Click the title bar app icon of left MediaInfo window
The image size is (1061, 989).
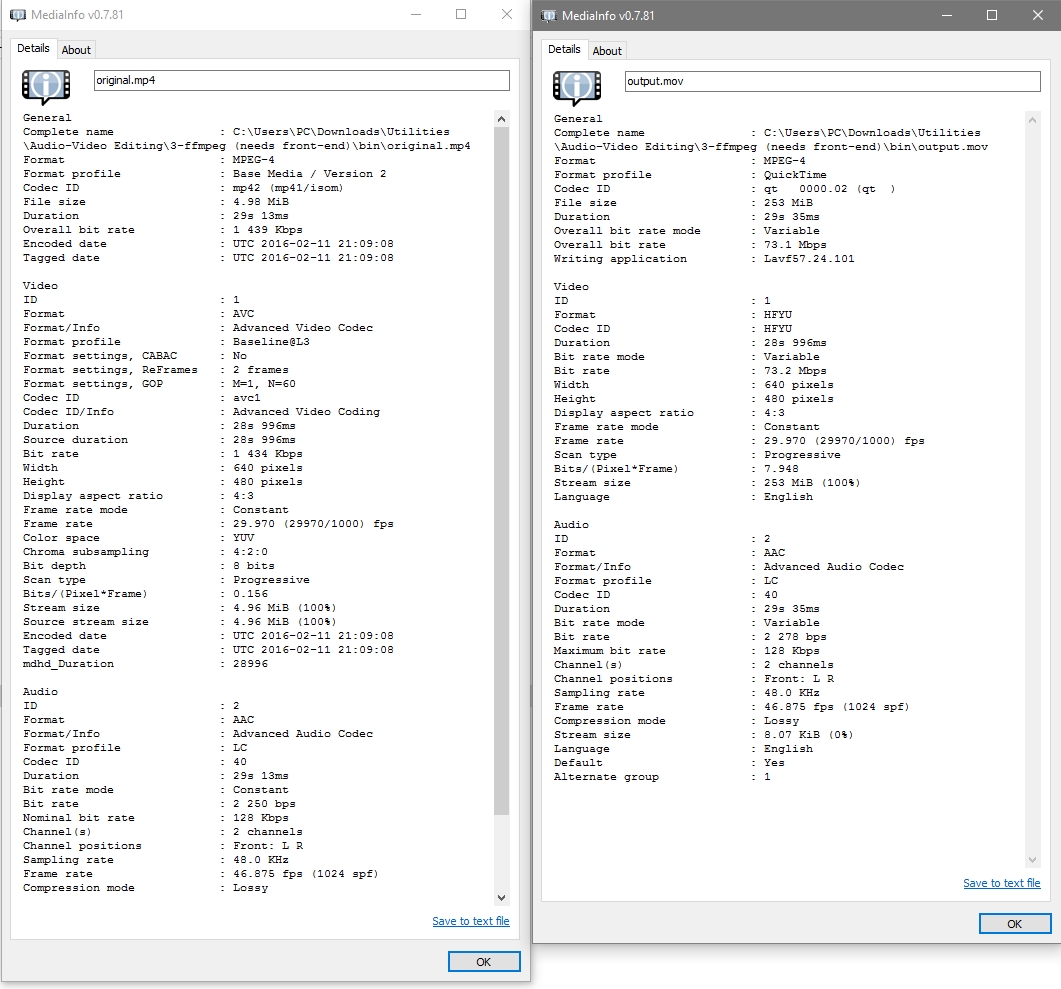click(x=18, y=15)
